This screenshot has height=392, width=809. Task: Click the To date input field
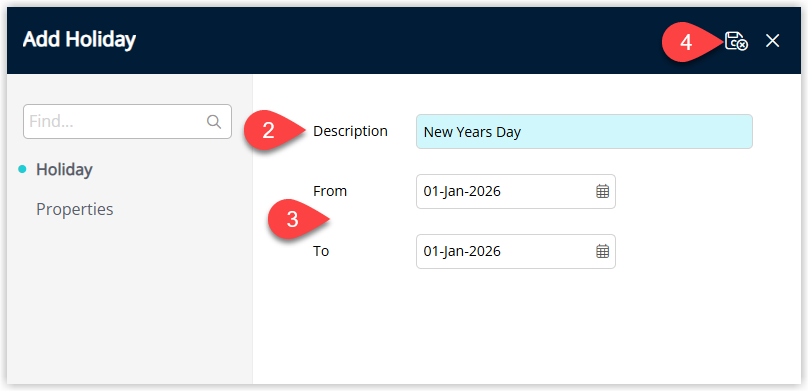515,251
